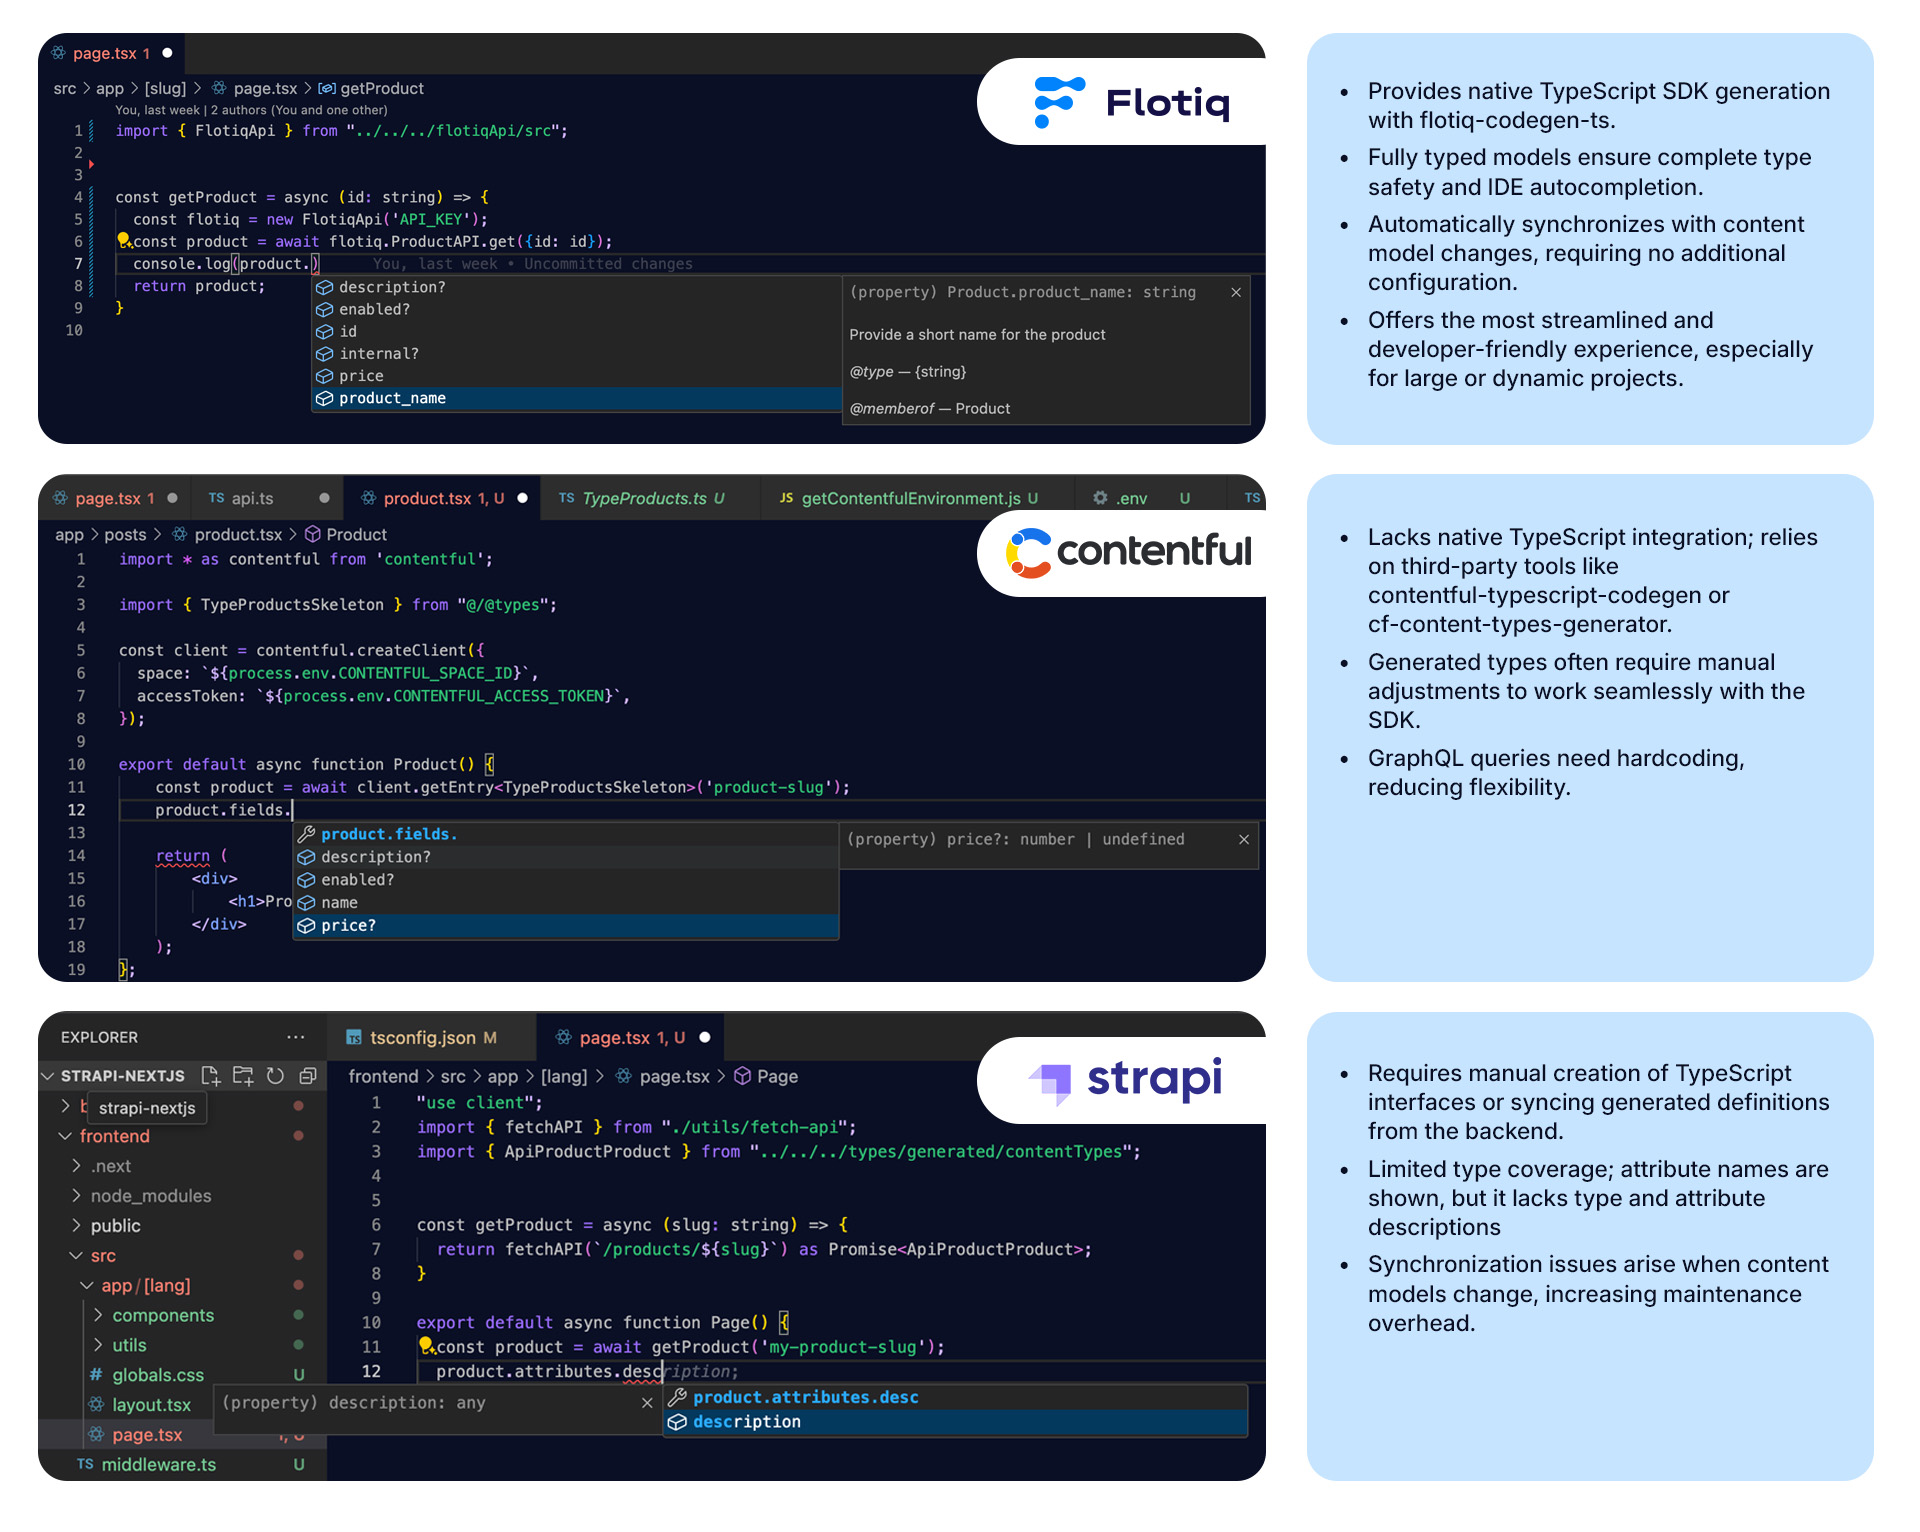Click the enabled? suggestion in Flotiq list
The width and height of the screenshot is (1920, 1532).
(577, 310)
